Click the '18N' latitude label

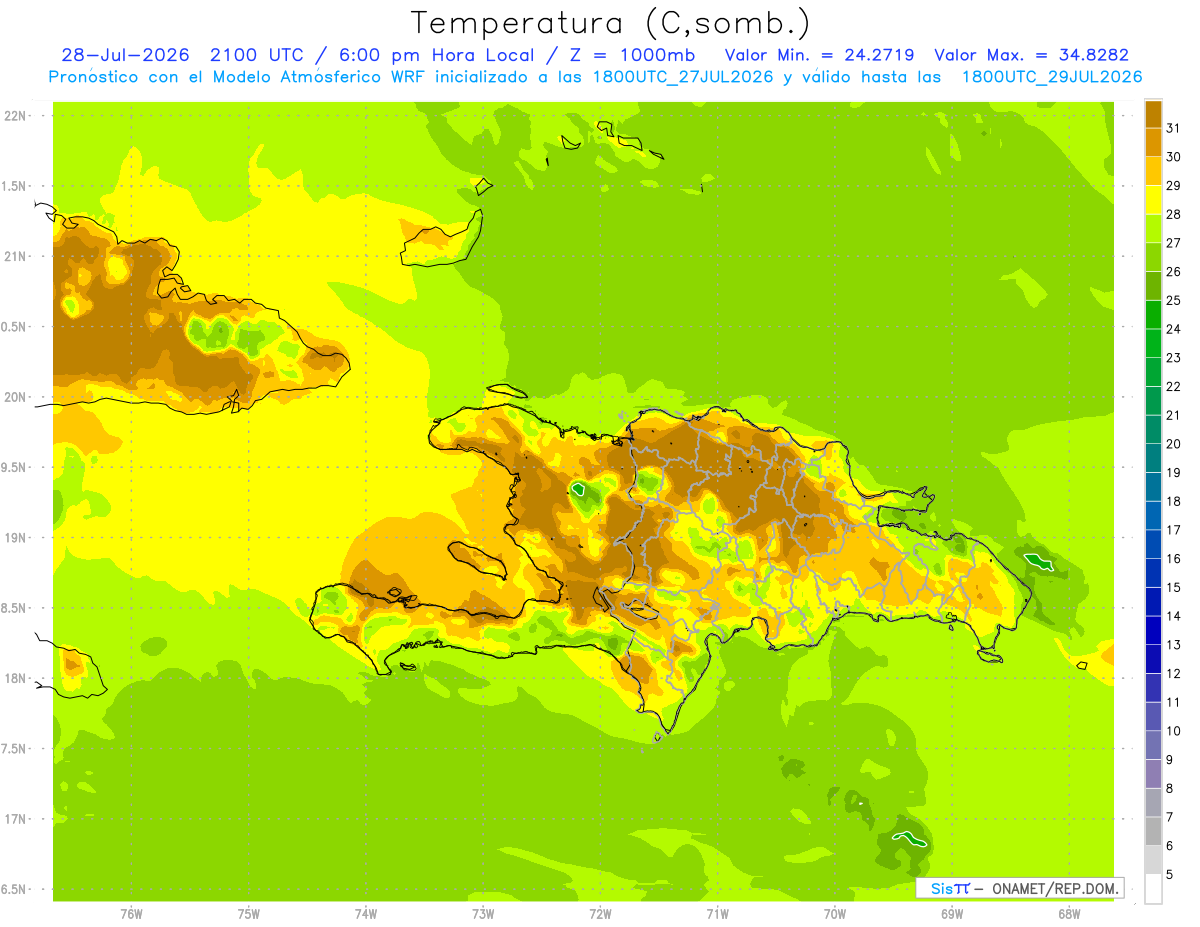point(14,678)
